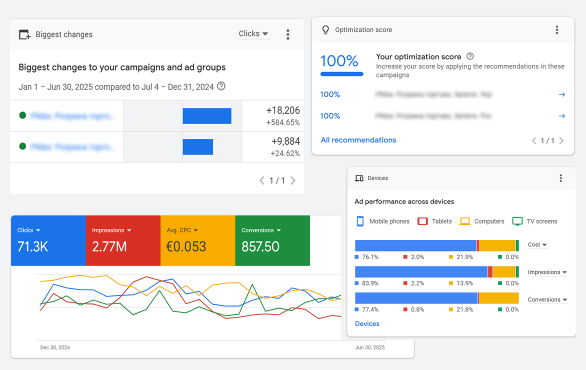Viewport: 586px width, 370px height.
Task: Open the Avg. CPC metric tile dropdown
Action: [182, 230]
